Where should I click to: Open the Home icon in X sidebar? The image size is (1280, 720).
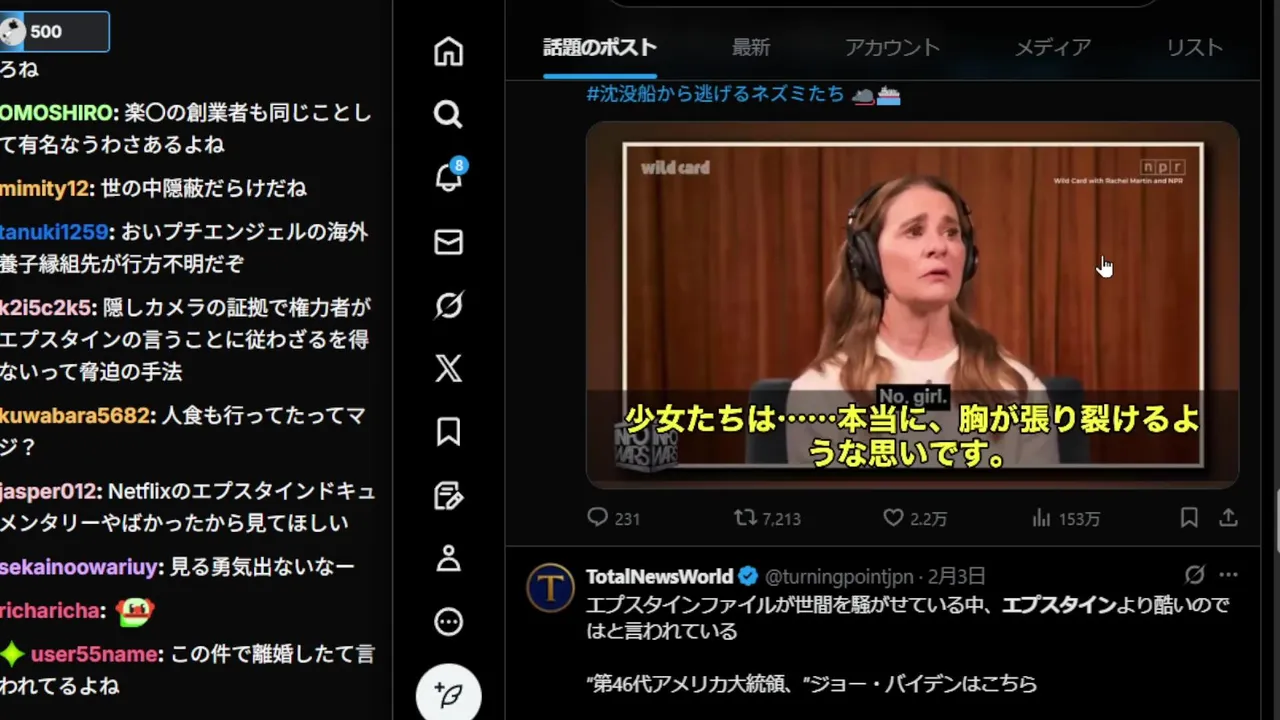pyautogui.click(x=448, y=51)
